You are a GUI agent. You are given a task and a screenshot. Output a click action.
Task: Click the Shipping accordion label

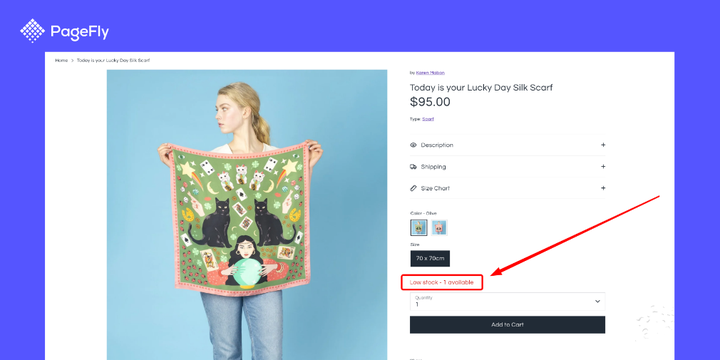pos(433,167)
